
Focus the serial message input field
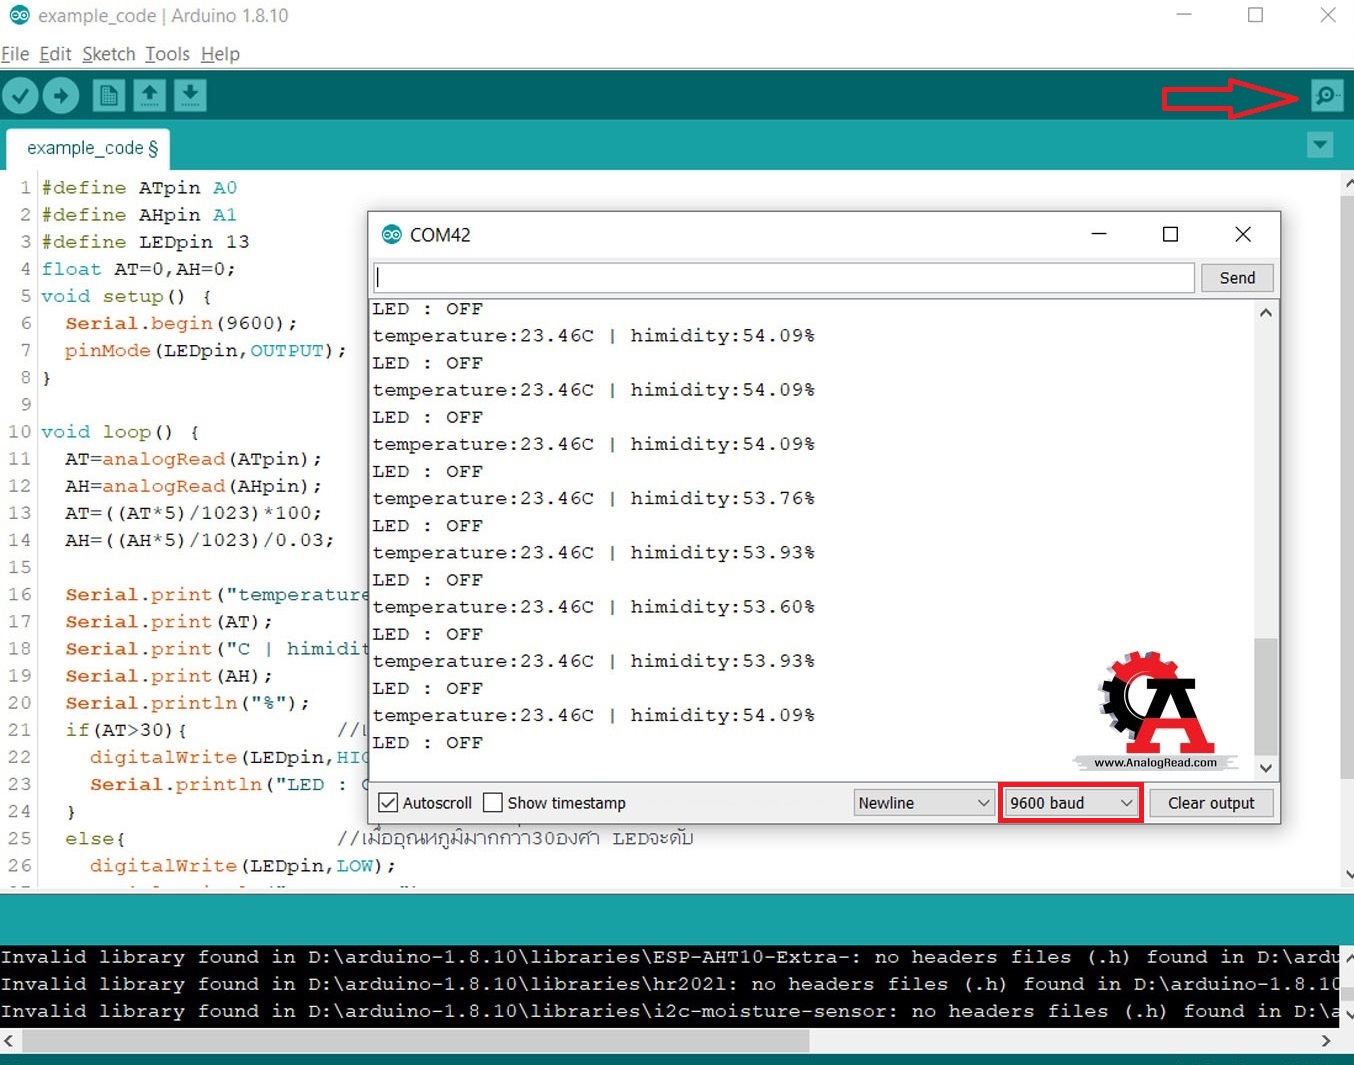coord(784,278)
